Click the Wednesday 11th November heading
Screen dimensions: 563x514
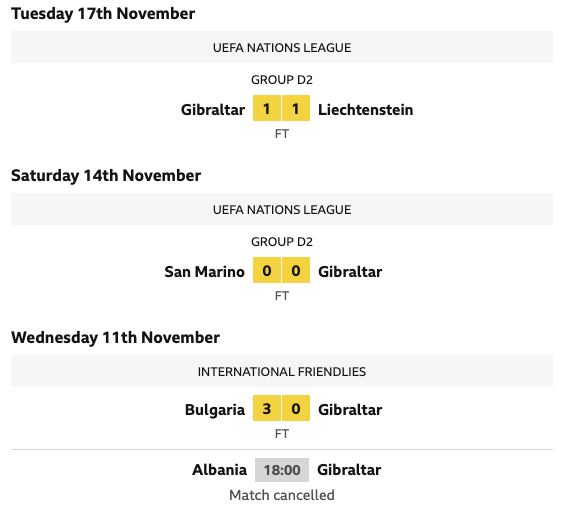coord(115,338)
